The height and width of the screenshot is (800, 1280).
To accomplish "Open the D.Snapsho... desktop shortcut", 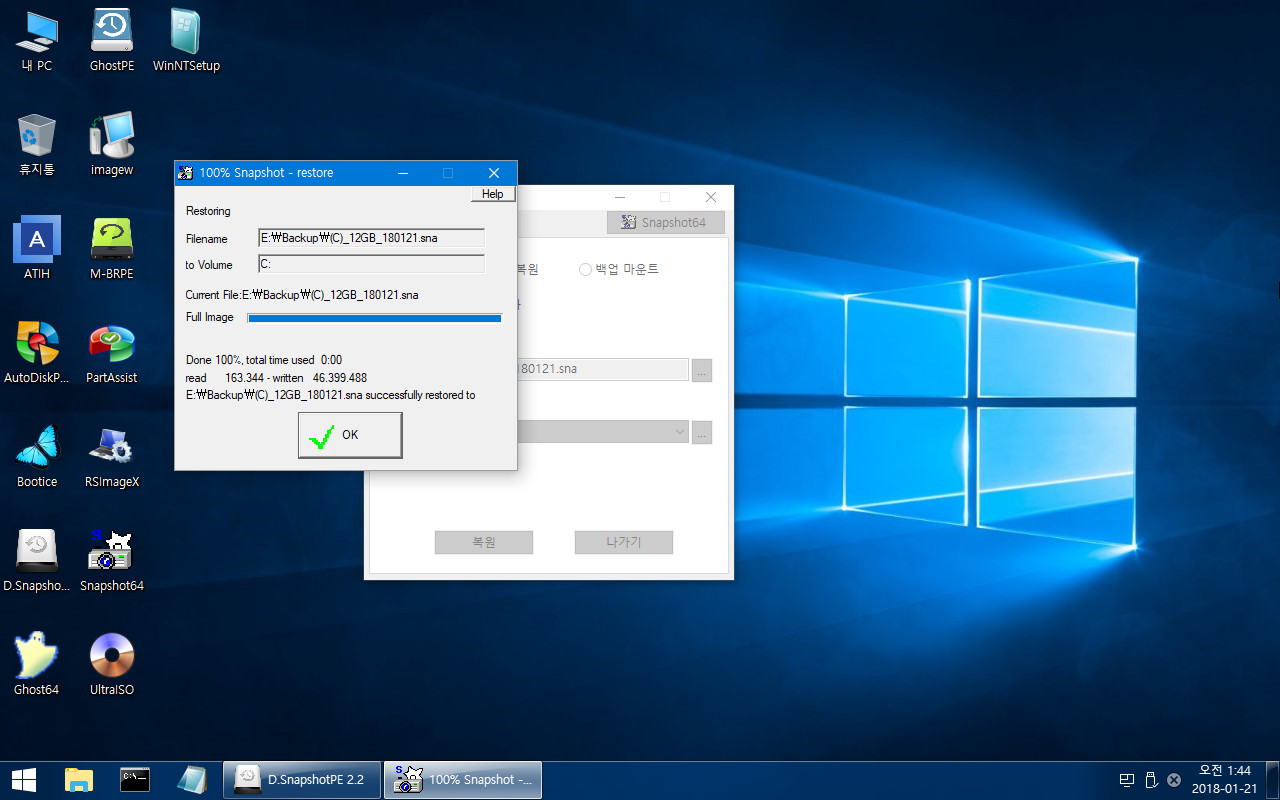I will [37, 561].
